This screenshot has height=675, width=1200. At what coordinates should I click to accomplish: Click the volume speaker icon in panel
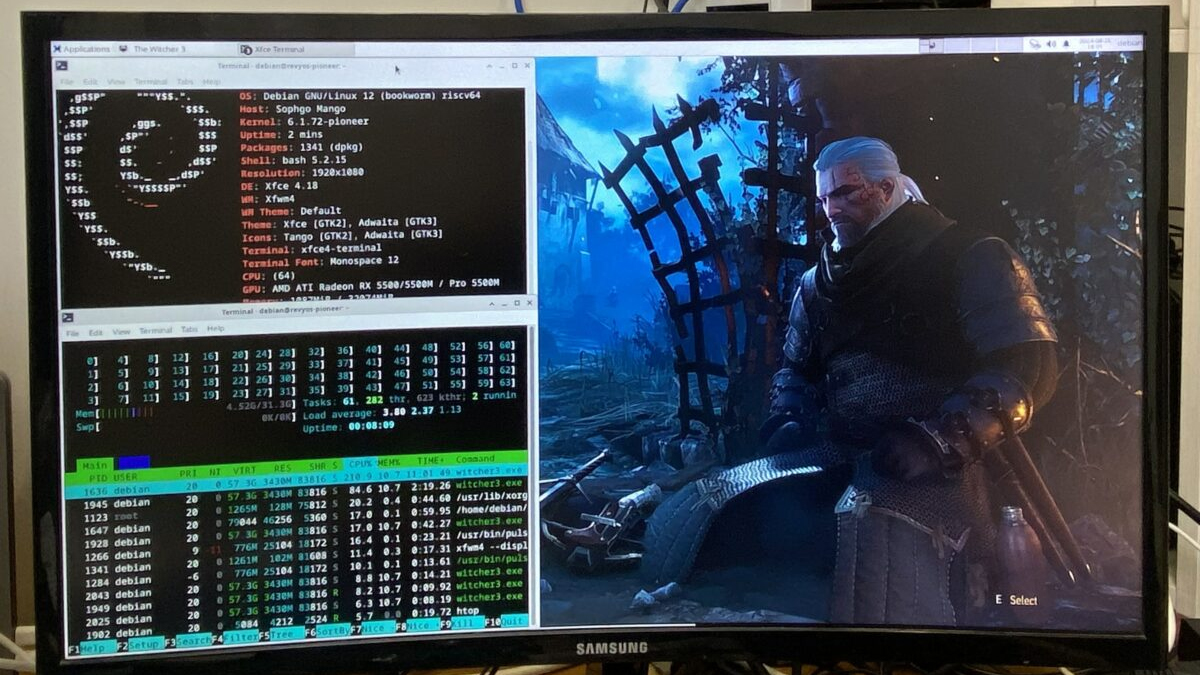[x=1051, y=44]
